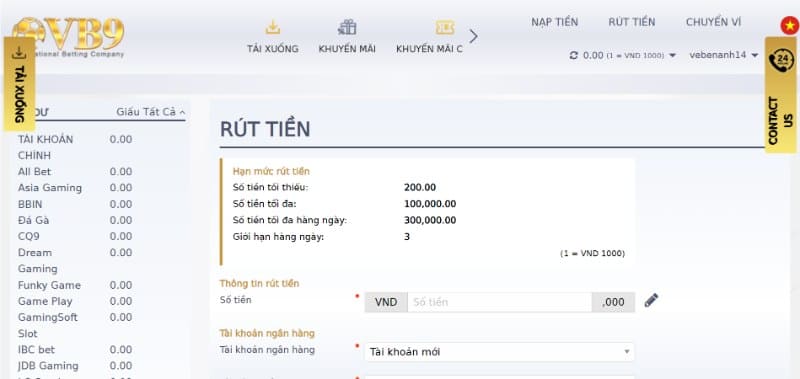Open the Tải Xuống download icon in top navigation
This screenshot has height=379, width=800.
click(x=273, y=27)
